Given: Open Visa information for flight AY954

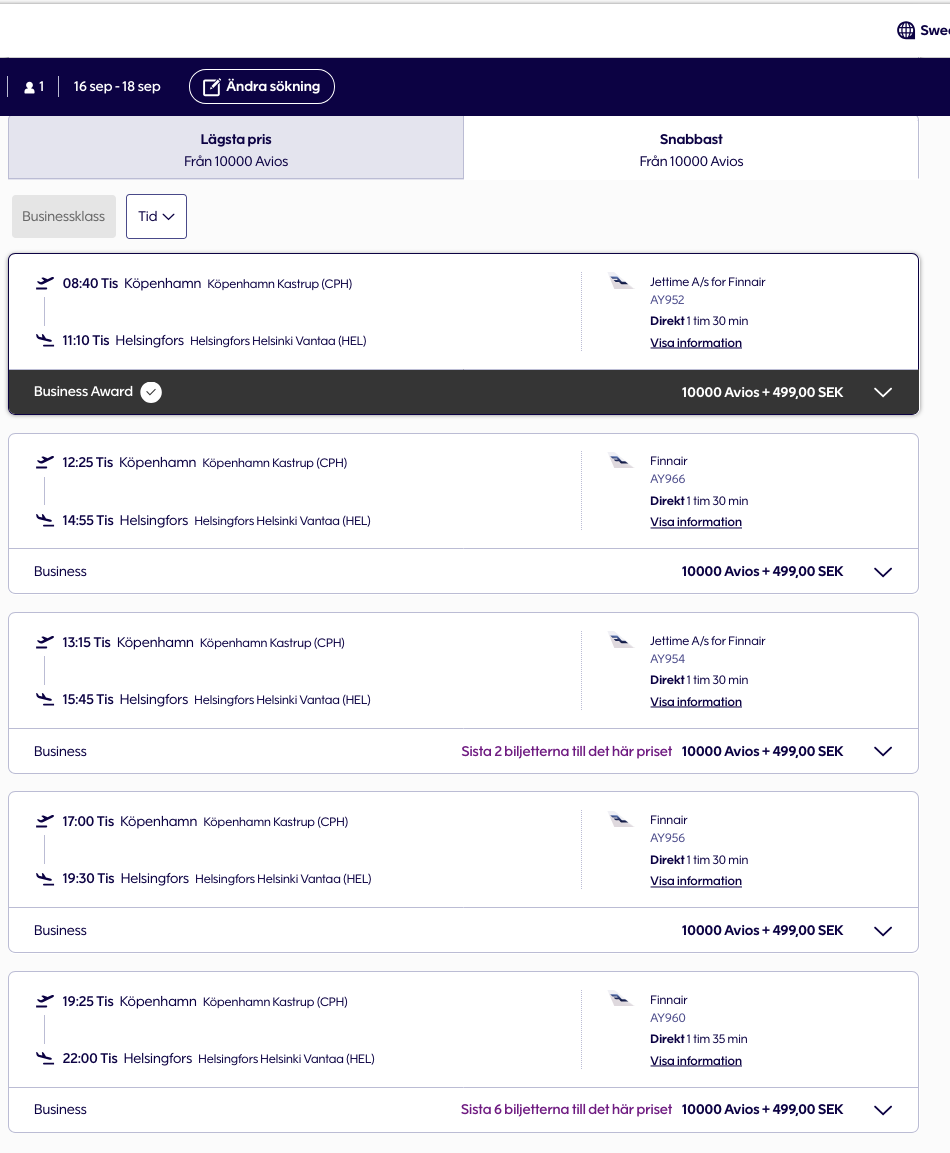Looking at the screenshot, I should coord(696,701).
